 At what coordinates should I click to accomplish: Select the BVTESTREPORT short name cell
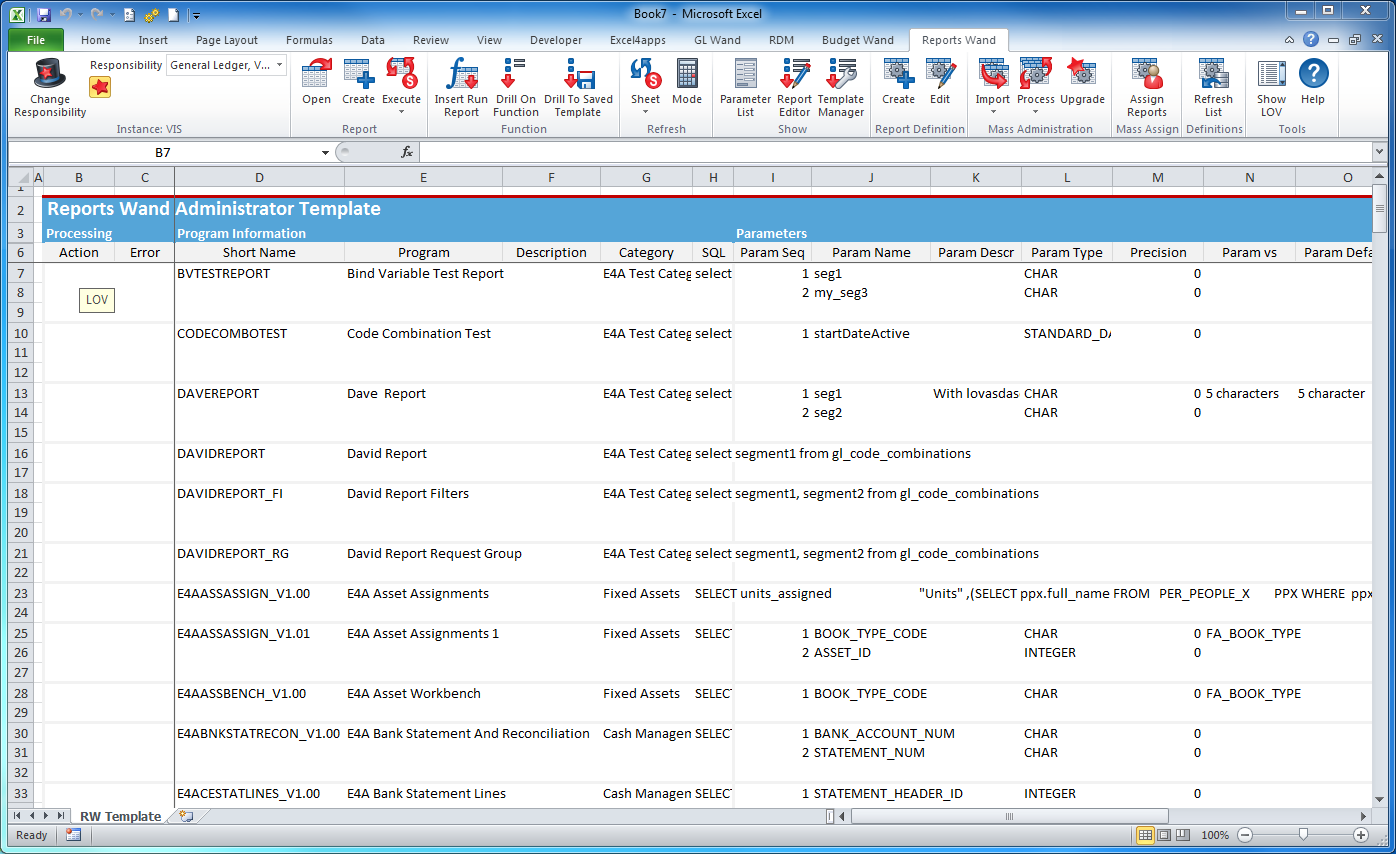click(259, 273)
